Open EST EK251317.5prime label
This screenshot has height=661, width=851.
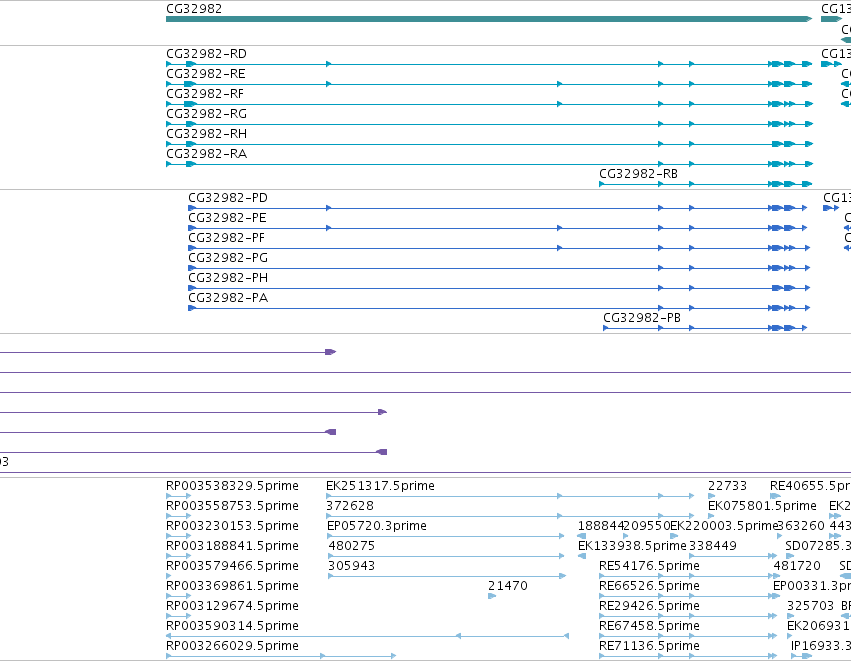(380, 486)
